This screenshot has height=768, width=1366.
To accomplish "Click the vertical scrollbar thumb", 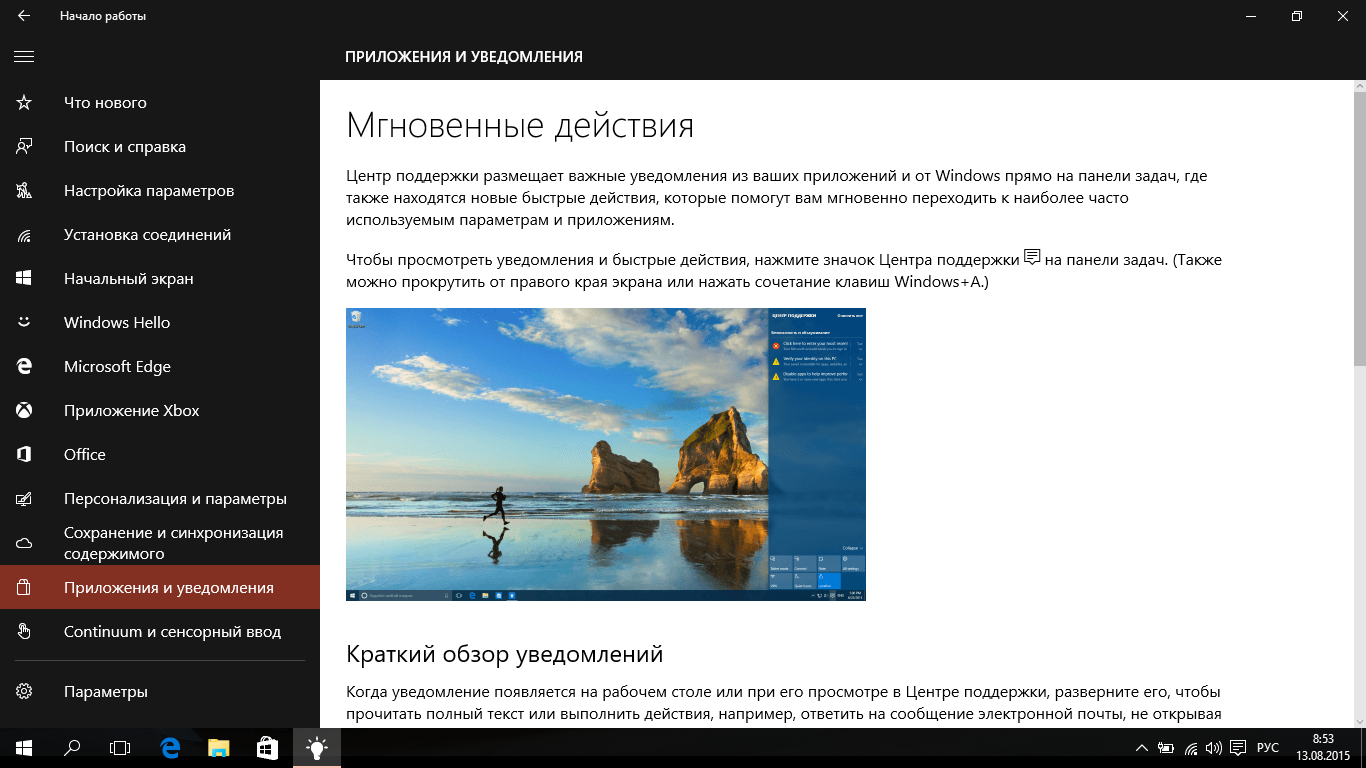I will pos(1359,227).
